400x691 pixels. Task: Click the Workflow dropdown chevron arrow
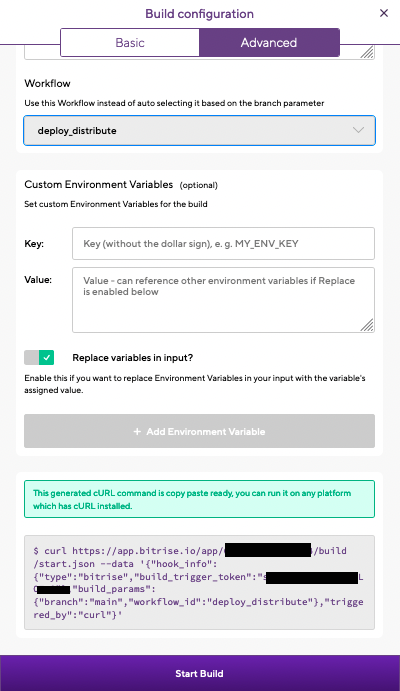359,130
